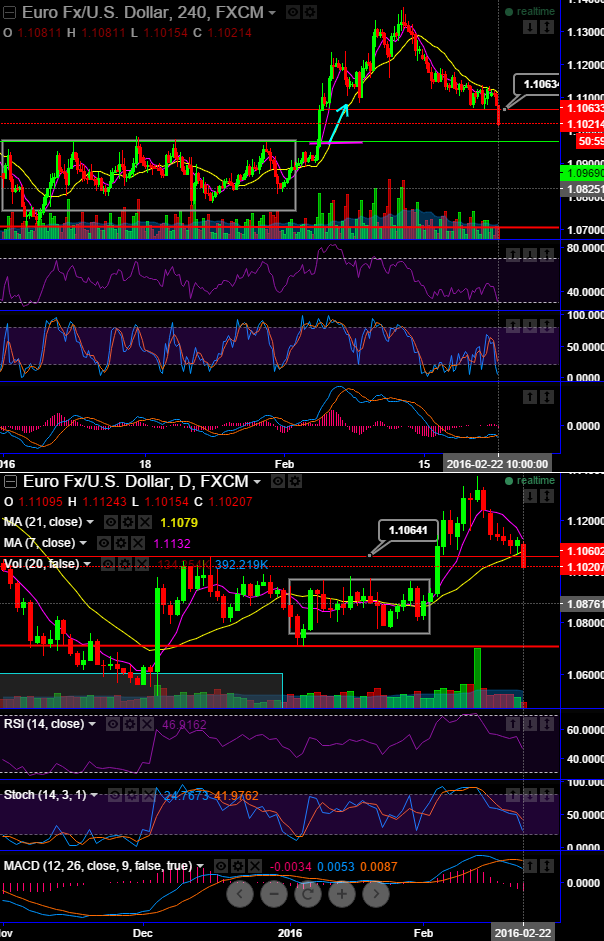The width and height of the screenshot is (604, 941).
Task: Hide the RSI (14, close) plot
Action: pyautogui.click(x=113, y=724)
